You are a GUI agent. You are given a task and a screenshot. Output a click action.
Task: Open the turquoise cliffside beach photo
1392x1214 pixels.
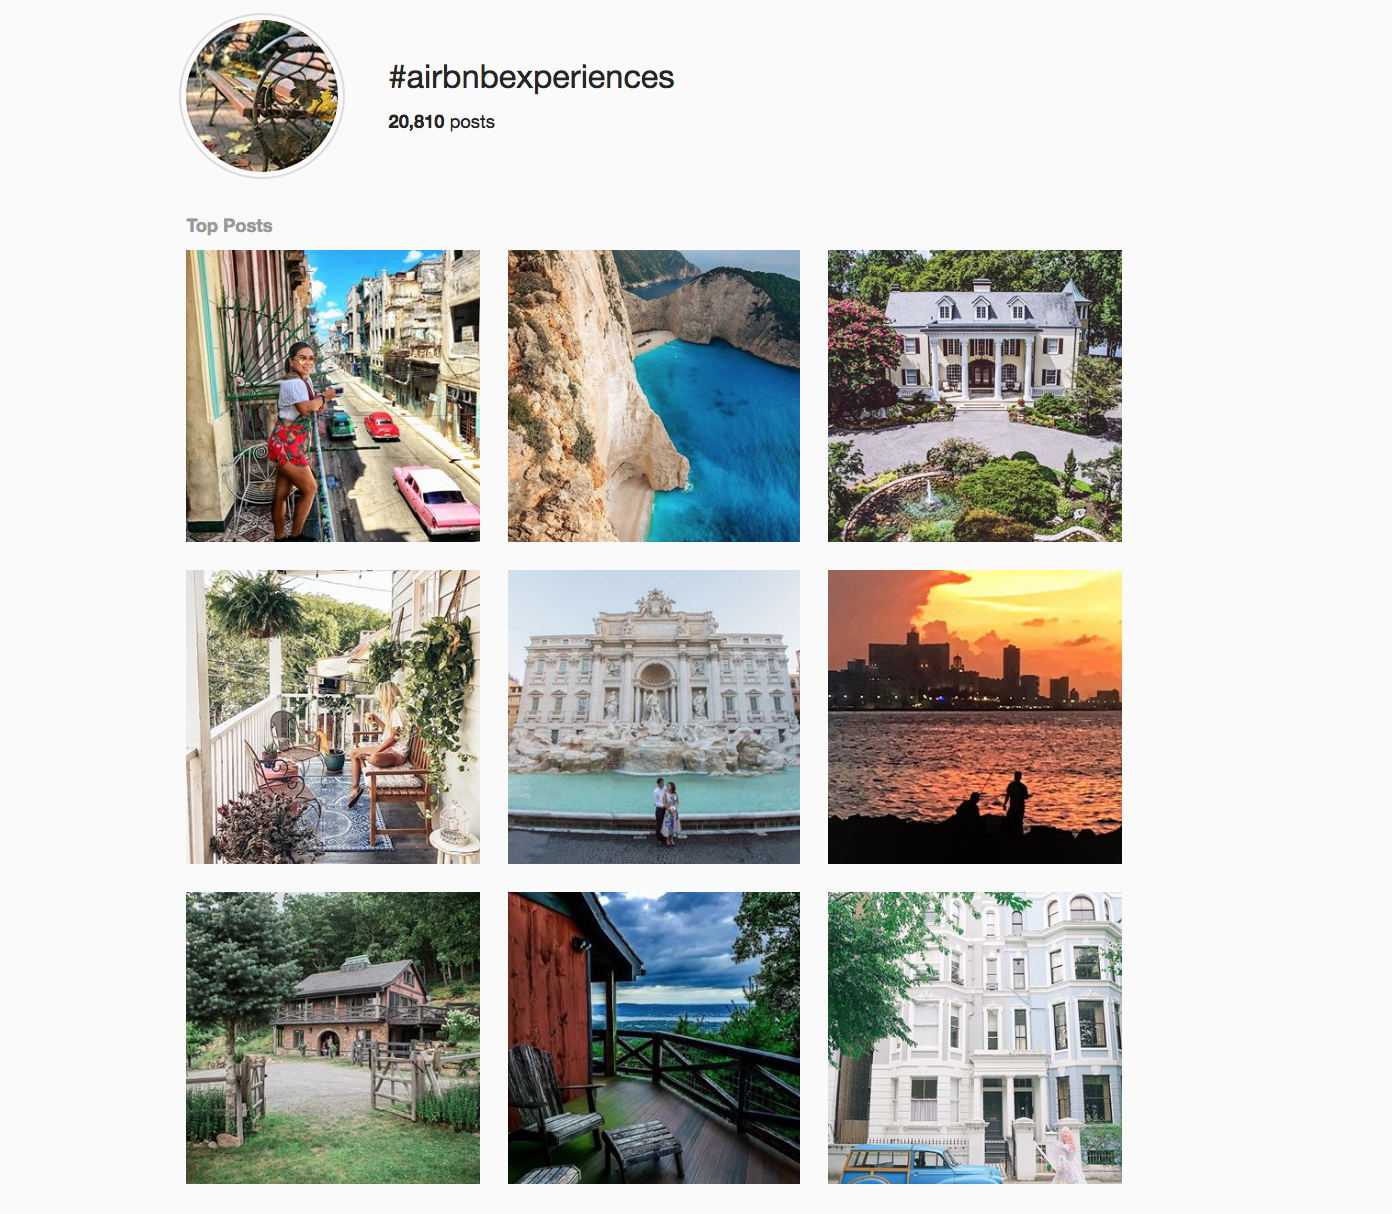coord(654,396)
